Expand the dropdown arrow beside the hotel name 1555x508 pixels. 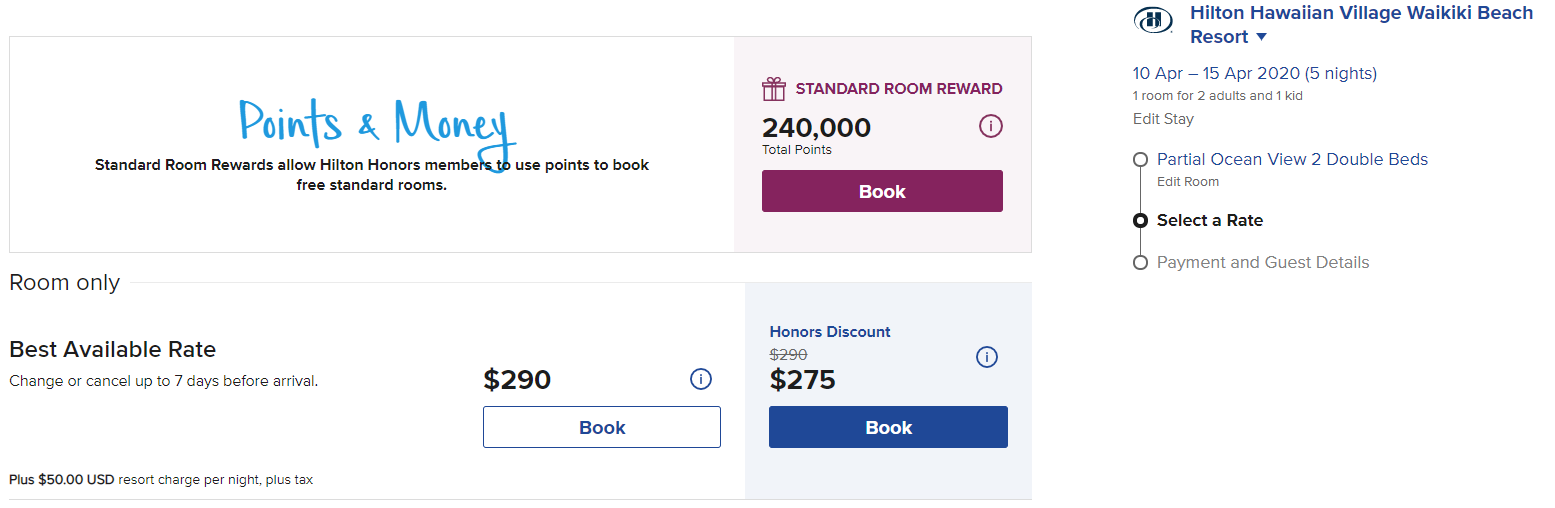click(x=1261, y=38)
